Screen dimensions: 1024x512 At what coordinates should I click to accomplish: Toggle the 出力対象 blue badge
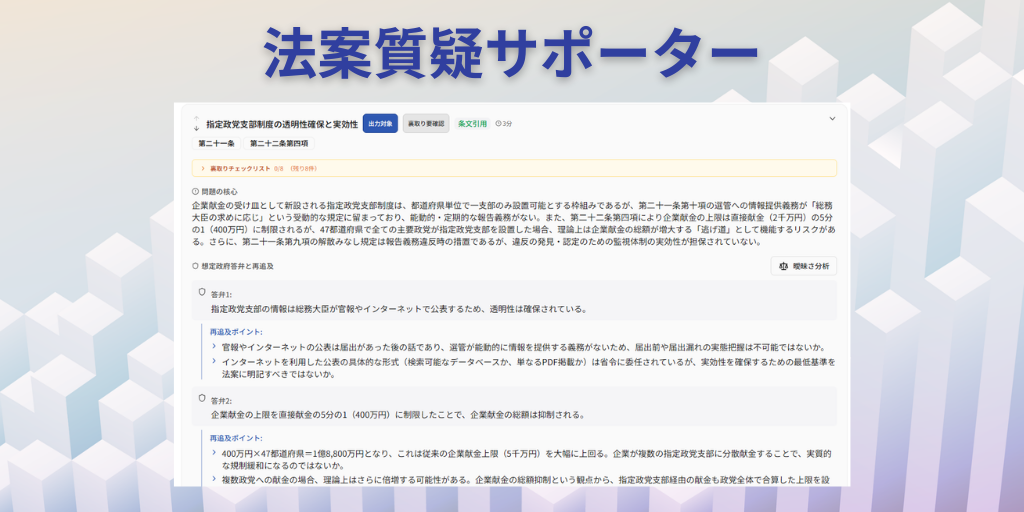(380, 124)
